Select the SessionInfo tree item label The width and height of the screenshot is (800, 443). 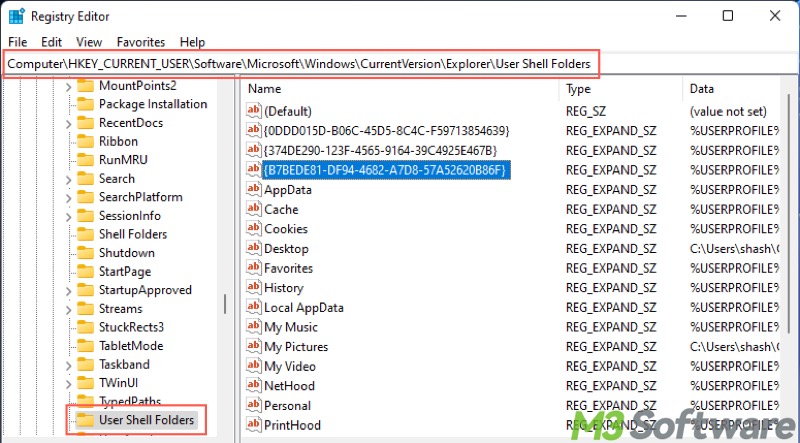(130, 216)
